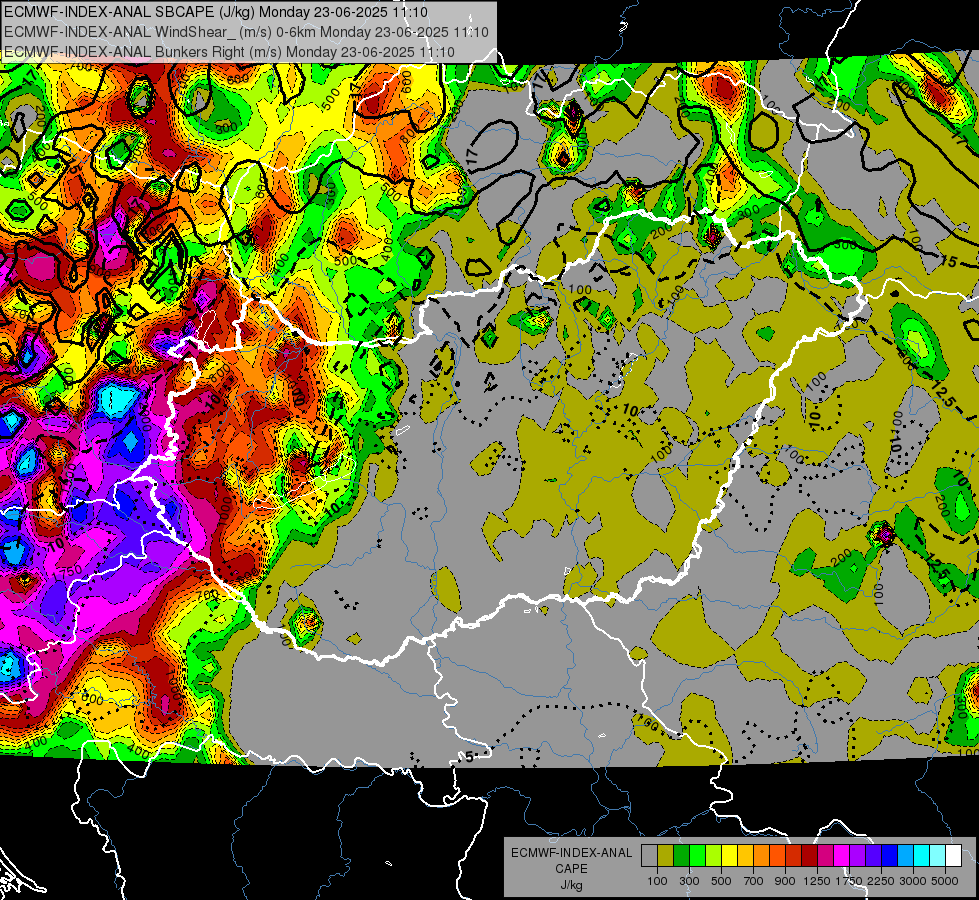
Task: Click the Bunkers Right (m/s) header line
Action: point(229,52)
